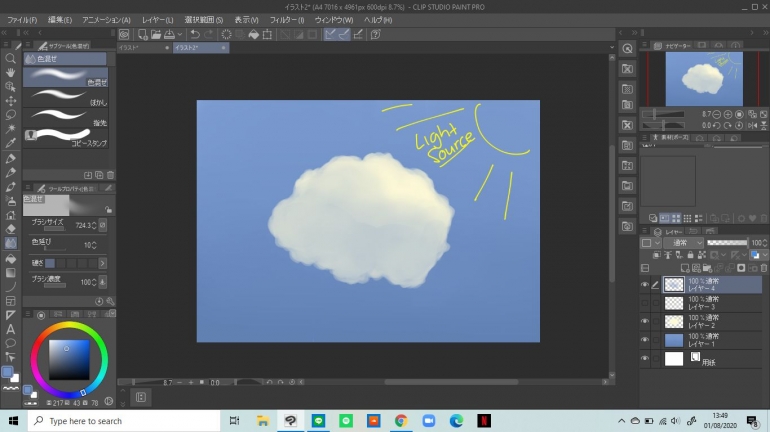
Task: Select the 指先 fingertip sub tool
Action: coord(65,117)
